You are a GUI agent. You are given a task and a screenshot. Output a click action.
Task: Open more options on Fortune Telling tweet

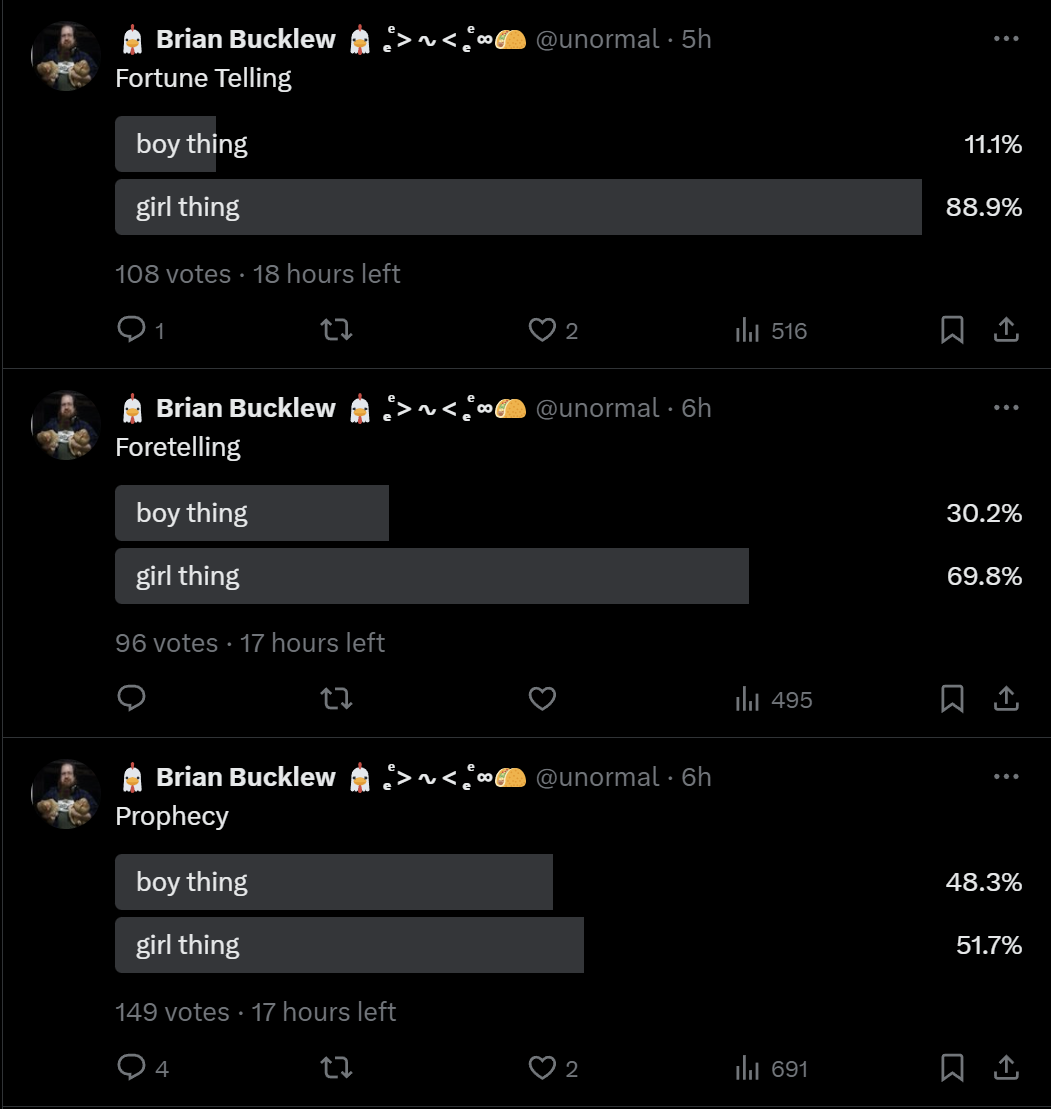1006,39
